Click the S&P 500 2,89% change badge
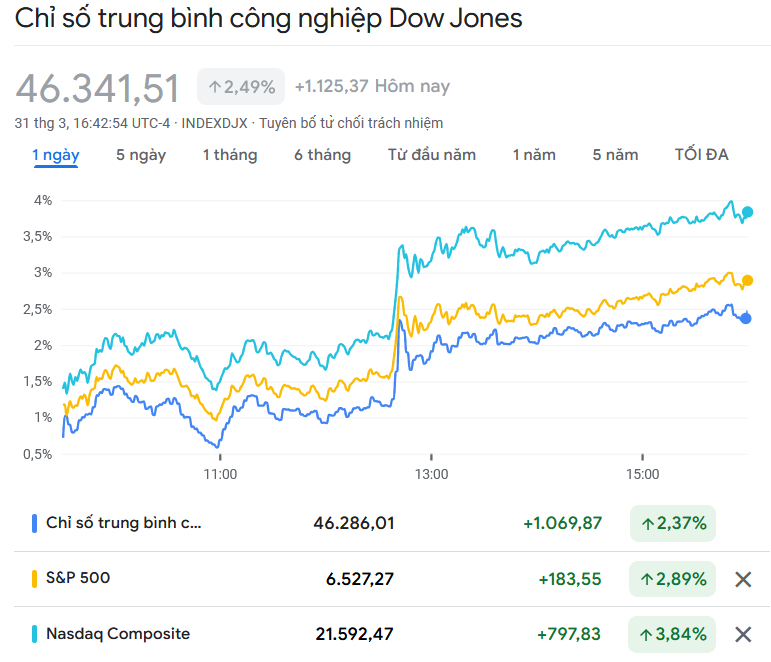This screenshot has height=662, width=771. pos(672,579)
